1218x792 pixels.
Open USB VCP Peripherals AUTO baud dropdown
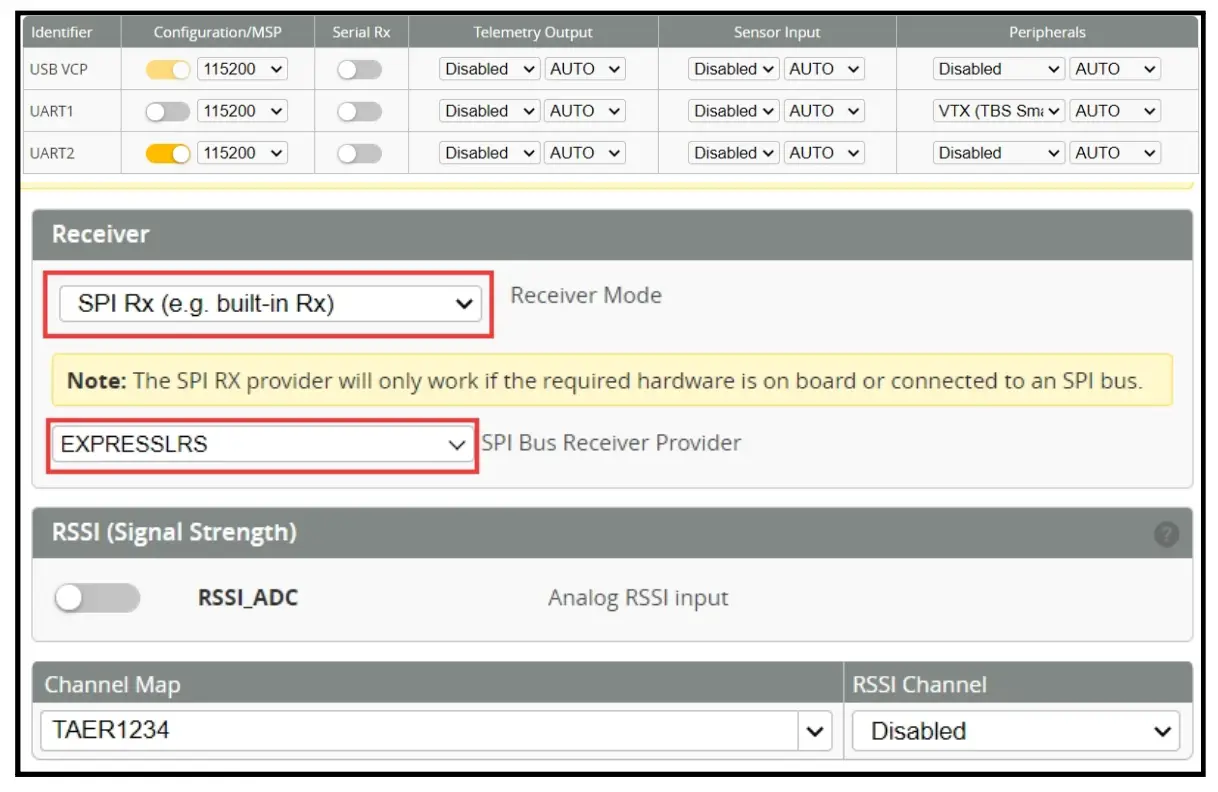[1115, 70]
